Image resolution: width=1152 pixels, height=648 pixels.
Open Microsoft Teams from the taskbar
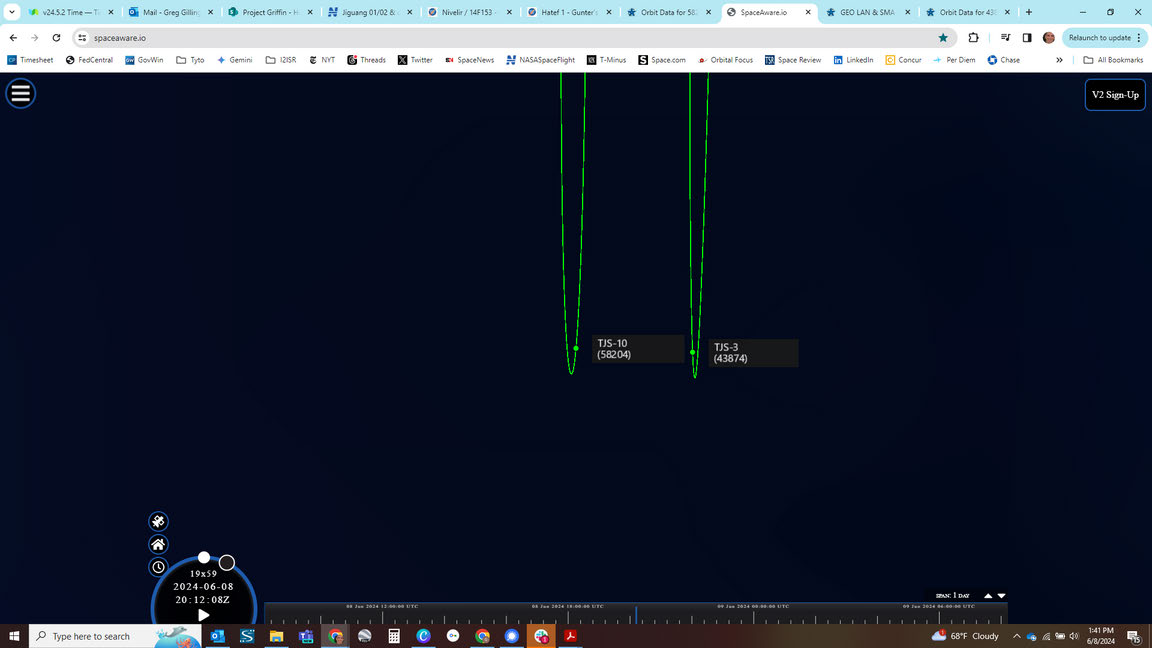coord(306,636)
